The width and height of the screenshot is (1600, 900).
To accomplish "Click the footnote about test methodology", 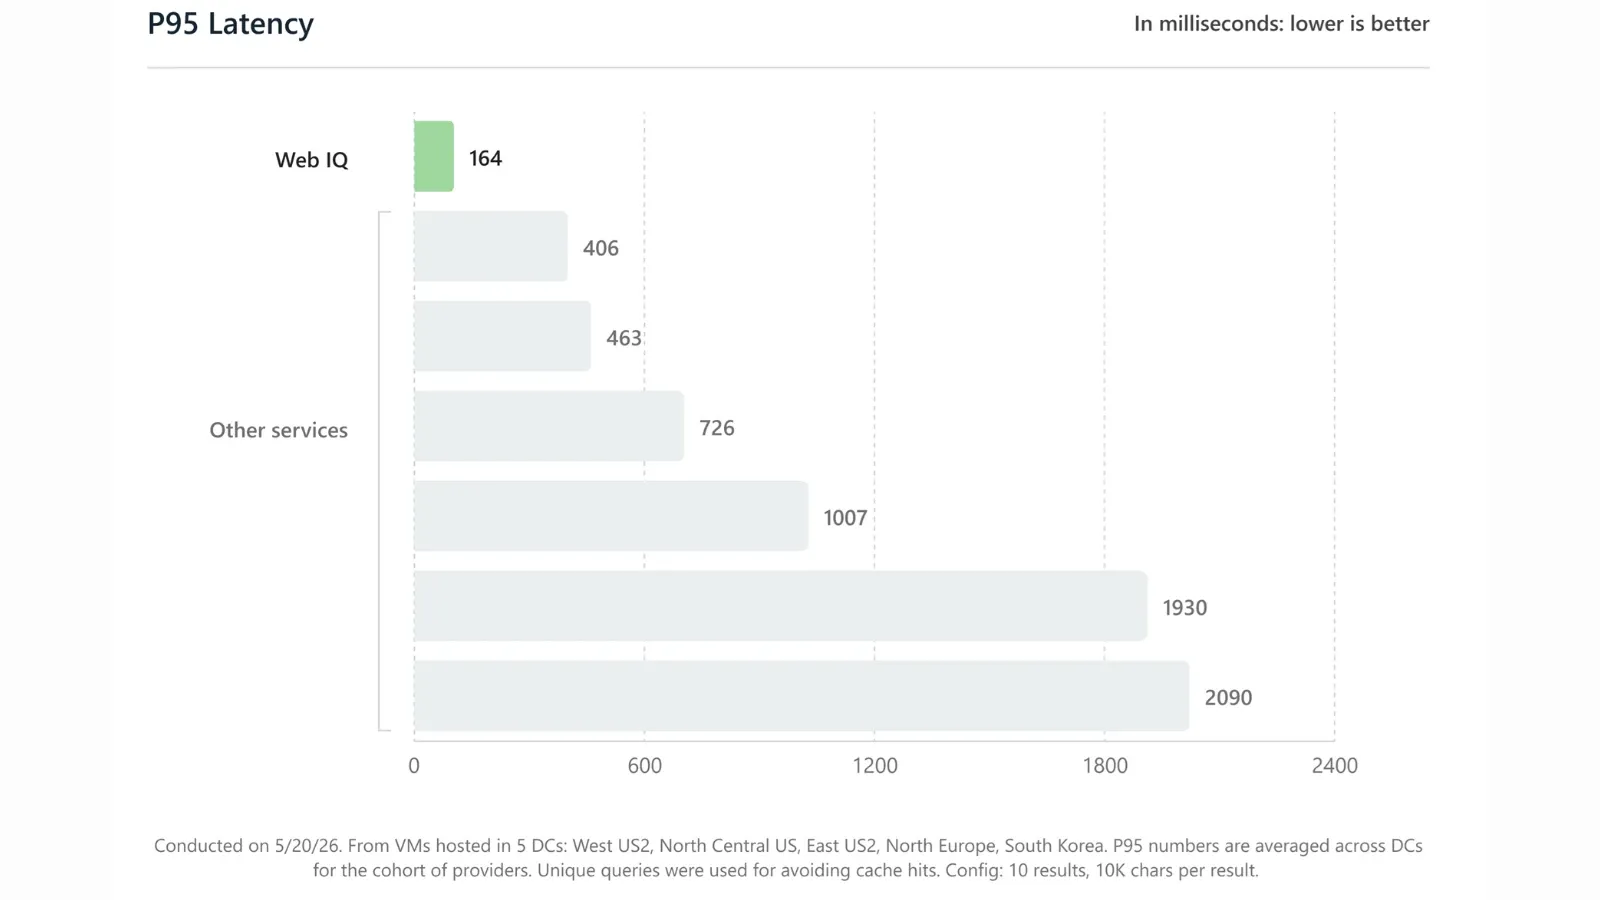I will 788,858.
